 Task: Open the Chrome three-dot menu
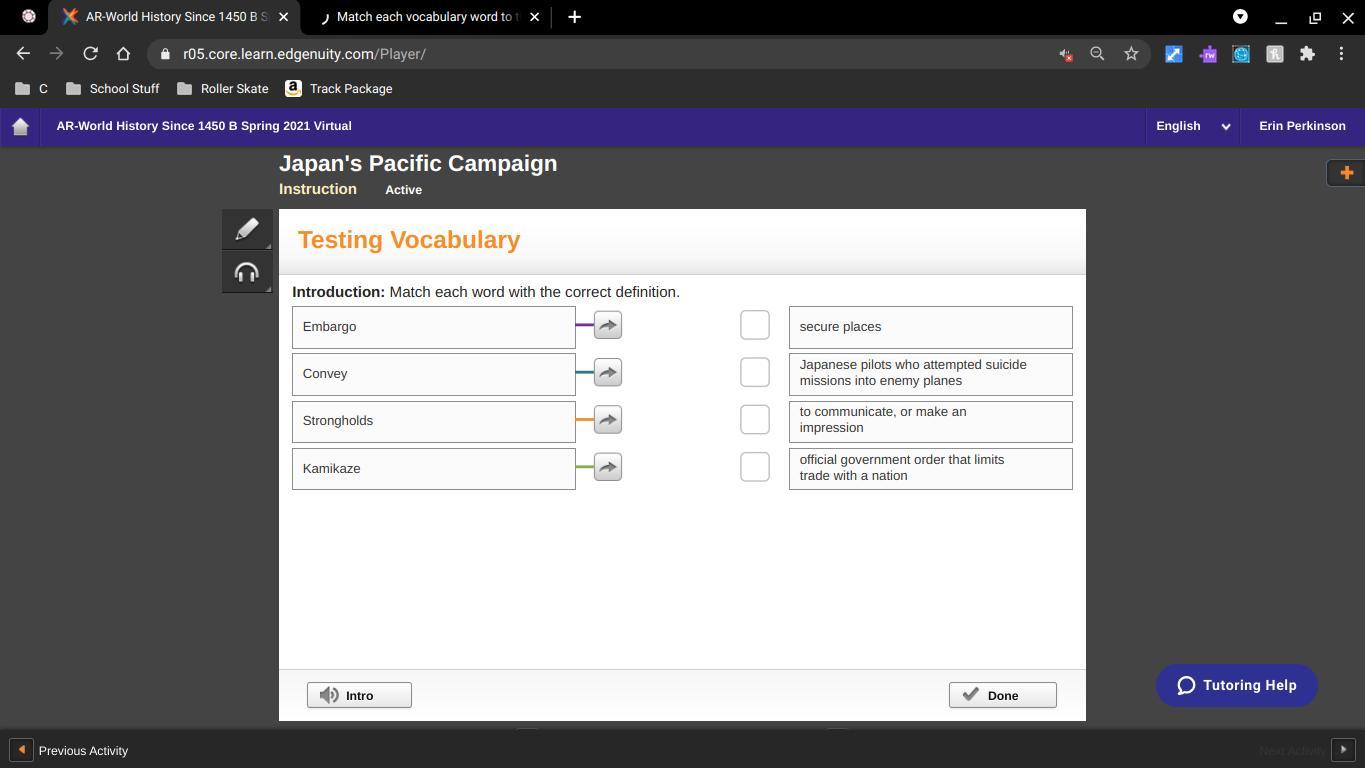[x=1341, y=54]
